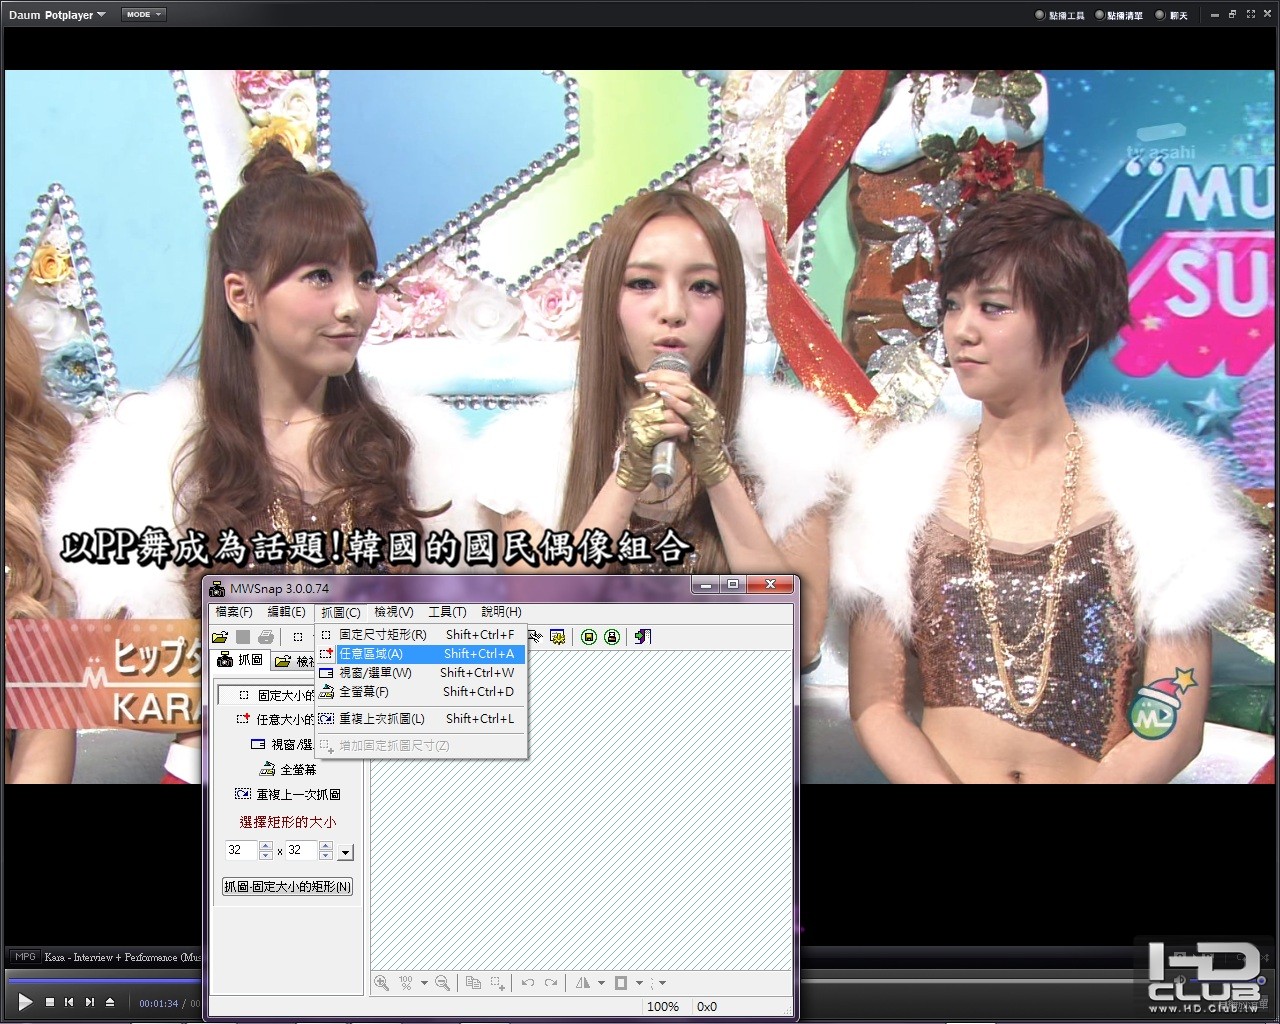Screen dimensions: 1280x1024
Task: Click the zoom in magnifier icon
Action: [381, 983]
